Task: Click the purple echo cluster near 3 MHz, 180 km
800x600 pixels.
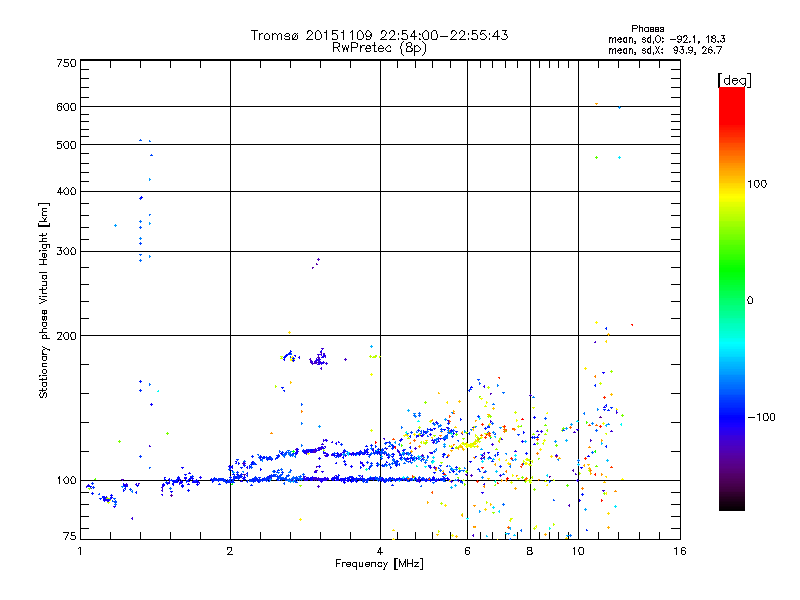Action: [x=319, y=359]
